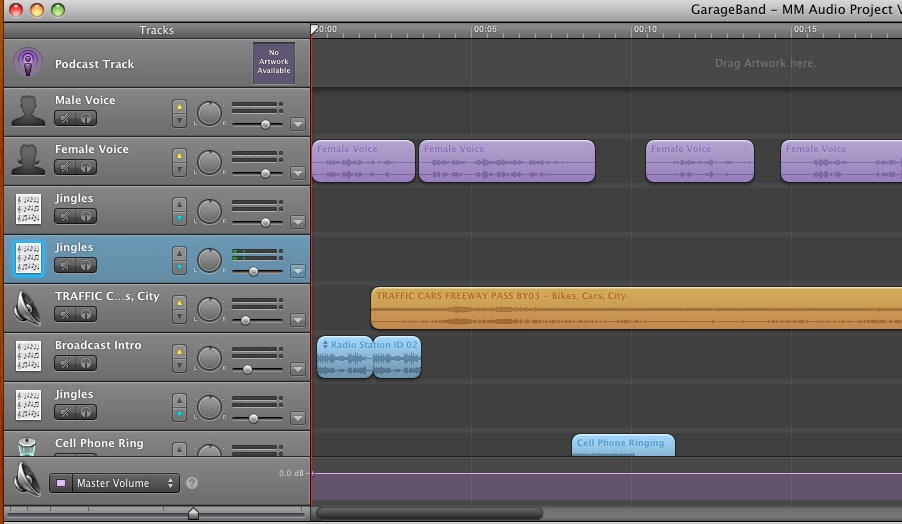Select the Cell Phone Ring track name
Image resolution: width=902 pixels, height=524 pixels.
tap(99, 443)
